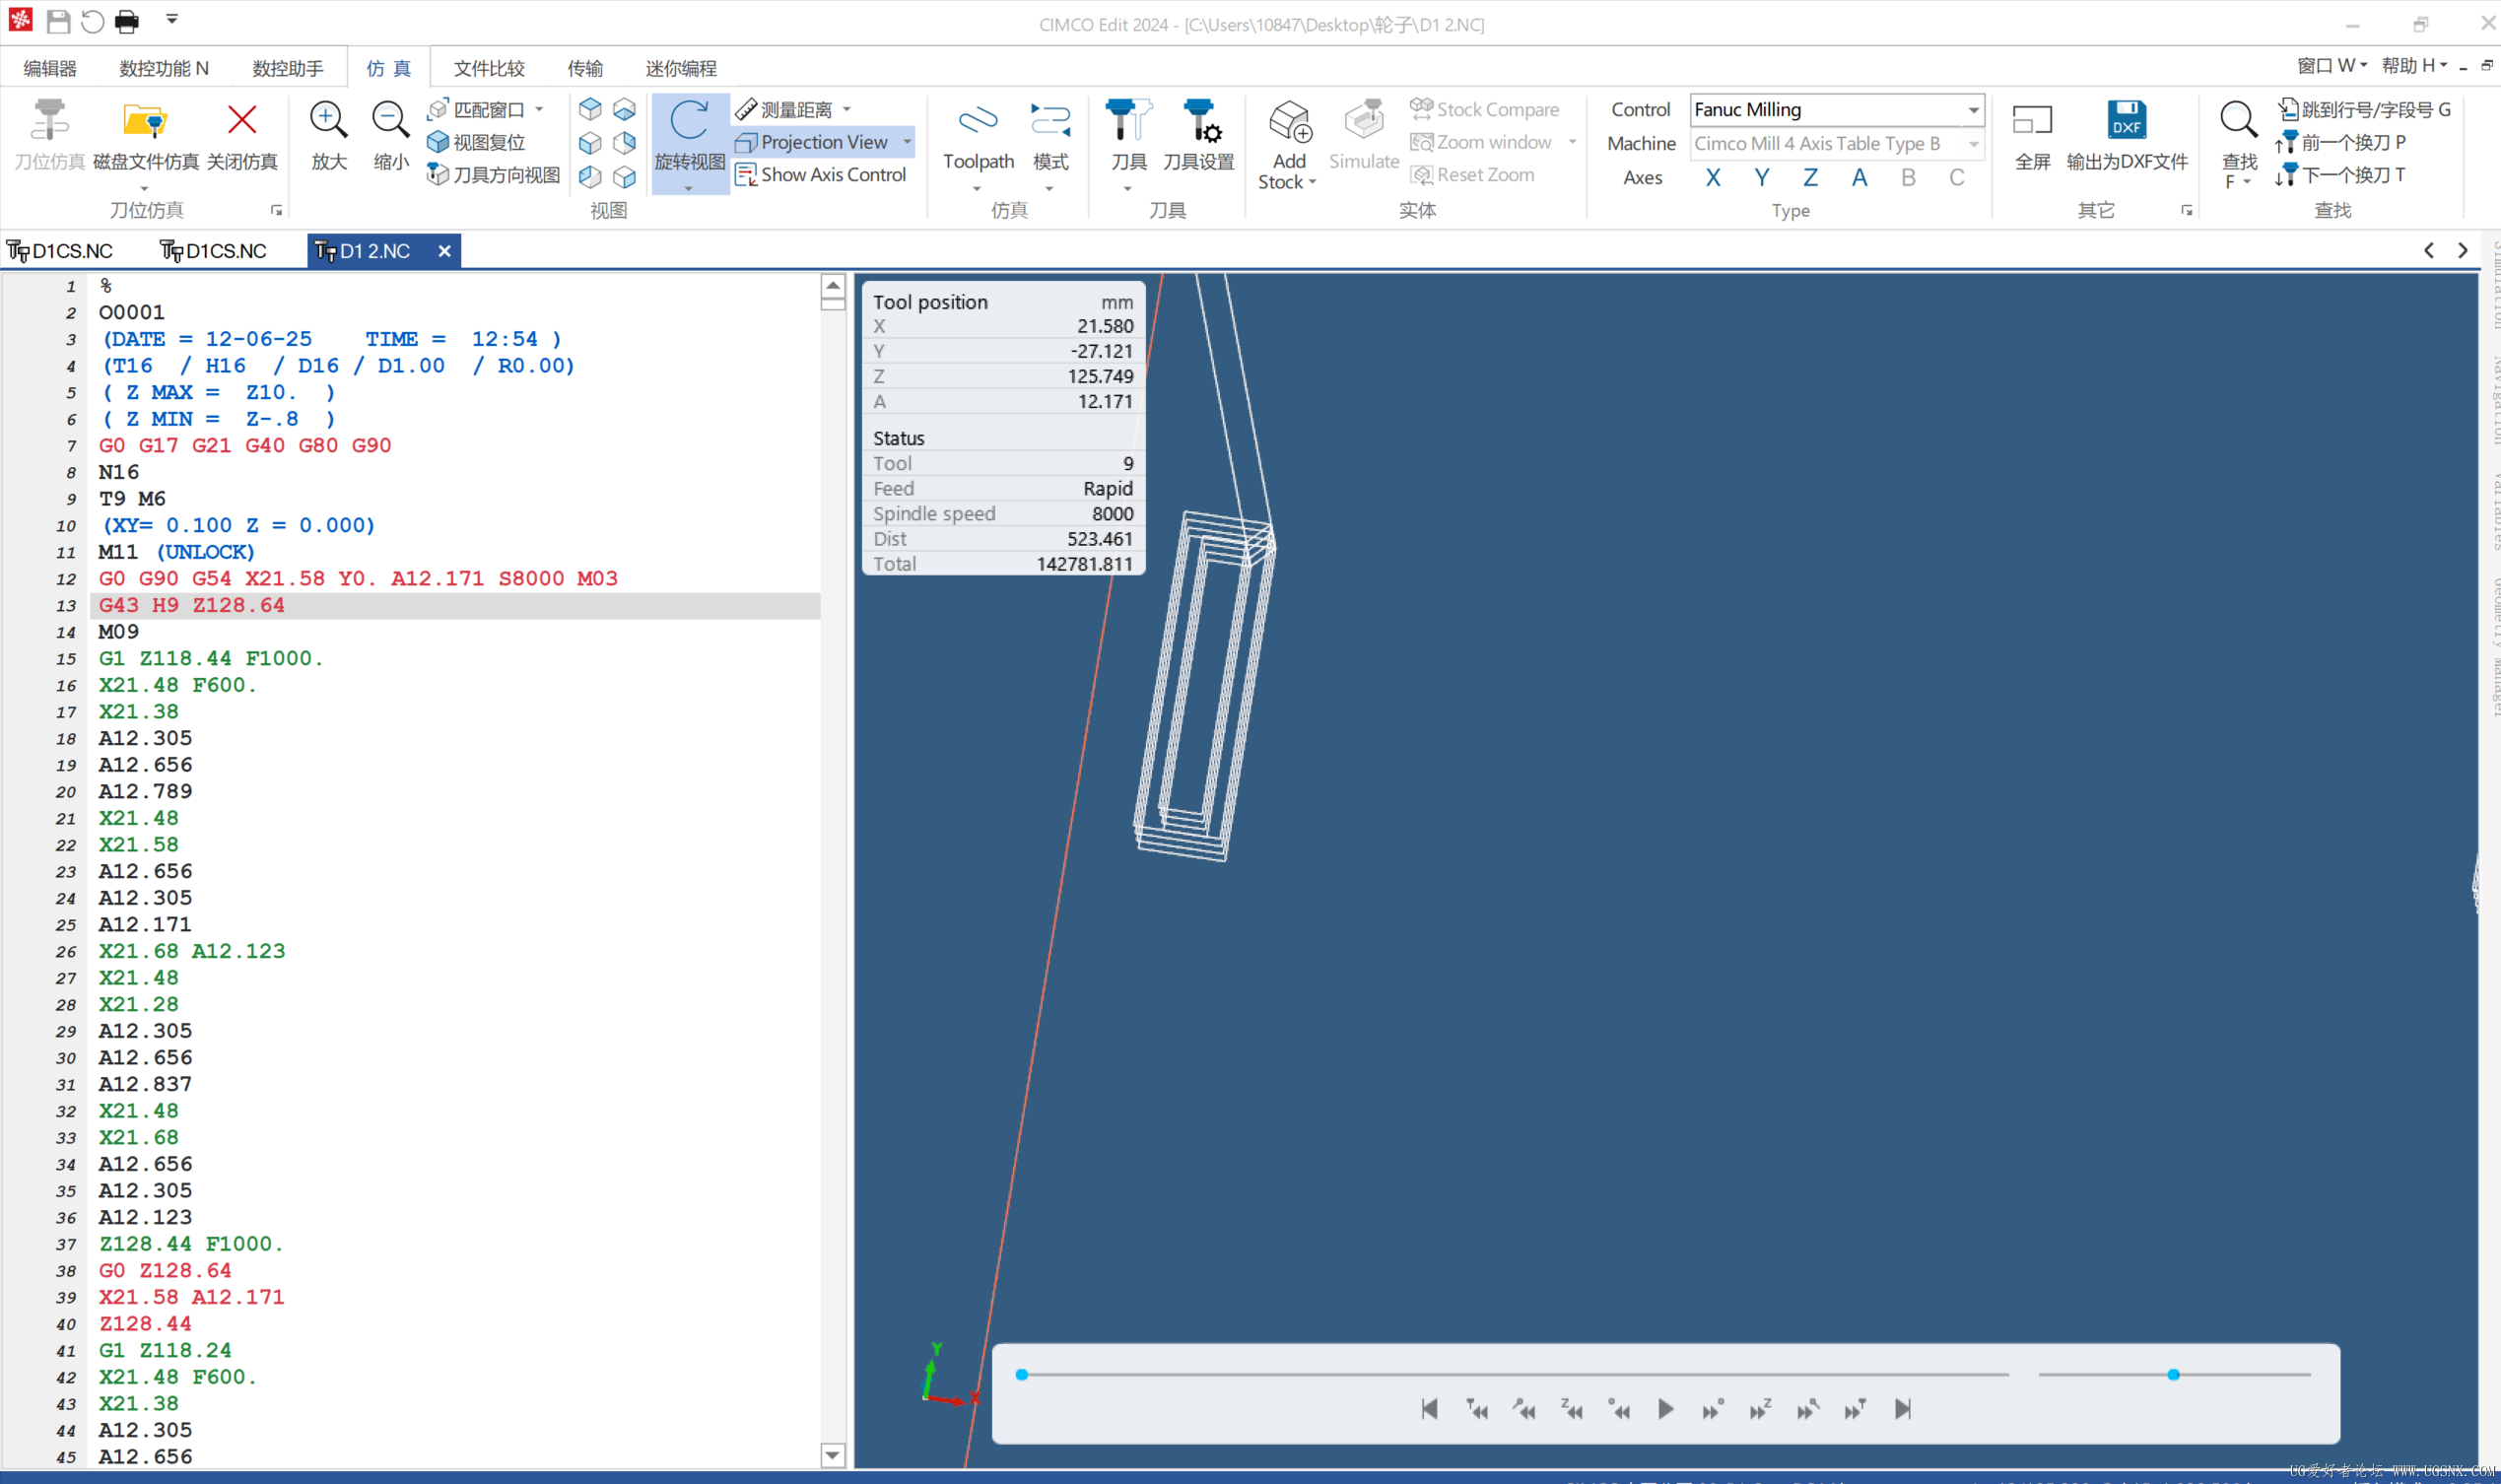Expand 刀位仿真 group dialog launcher
Screen dimensions: 2501x1484
point(276,210)
